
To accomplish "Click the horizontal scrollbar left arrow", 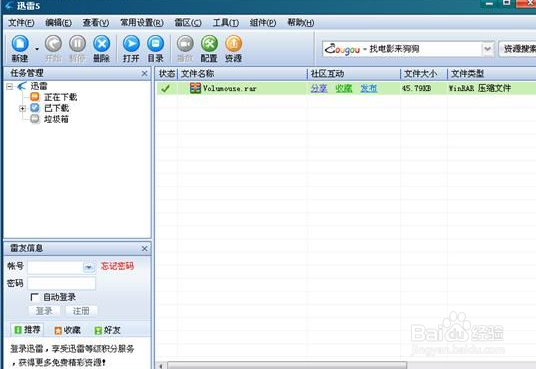I will click(x=161, y=366).
